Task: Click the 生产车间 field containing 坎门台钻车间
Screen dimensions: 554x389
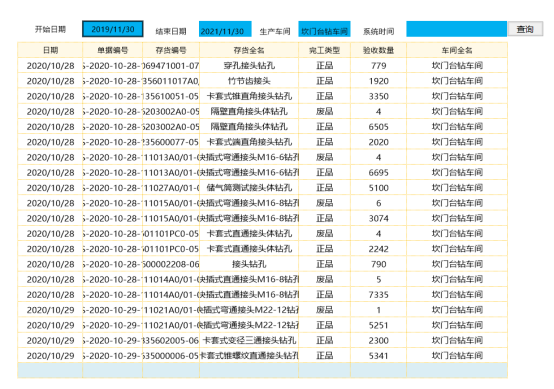Action: point(324,29)
